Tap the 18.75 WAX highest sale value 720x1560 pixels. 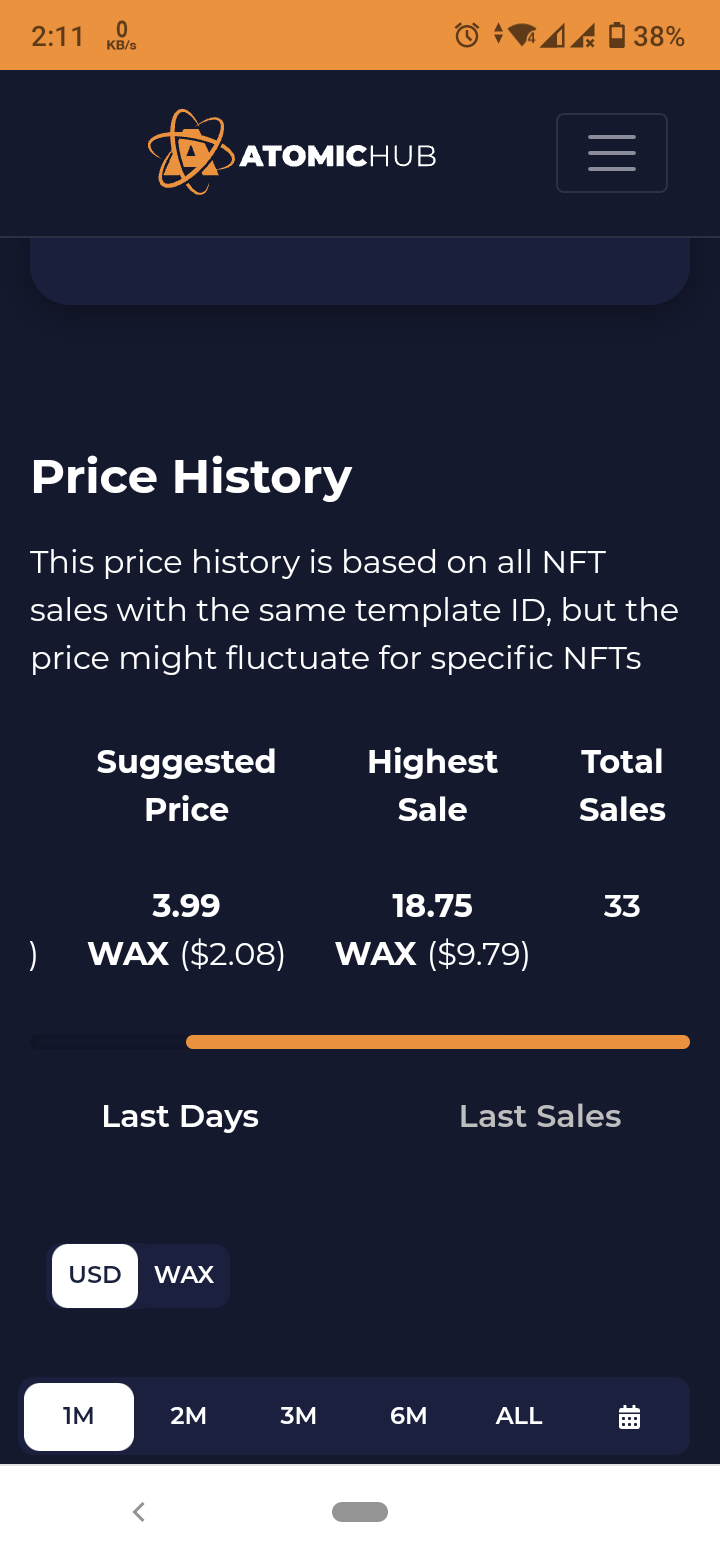432,930
